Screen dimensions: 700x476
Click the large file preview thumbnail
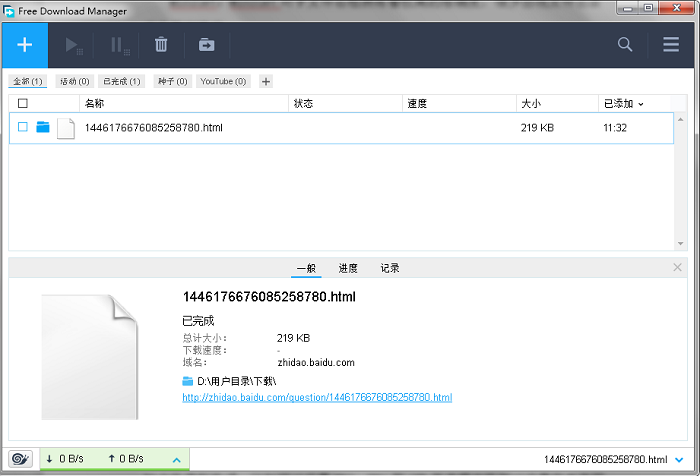89,357
